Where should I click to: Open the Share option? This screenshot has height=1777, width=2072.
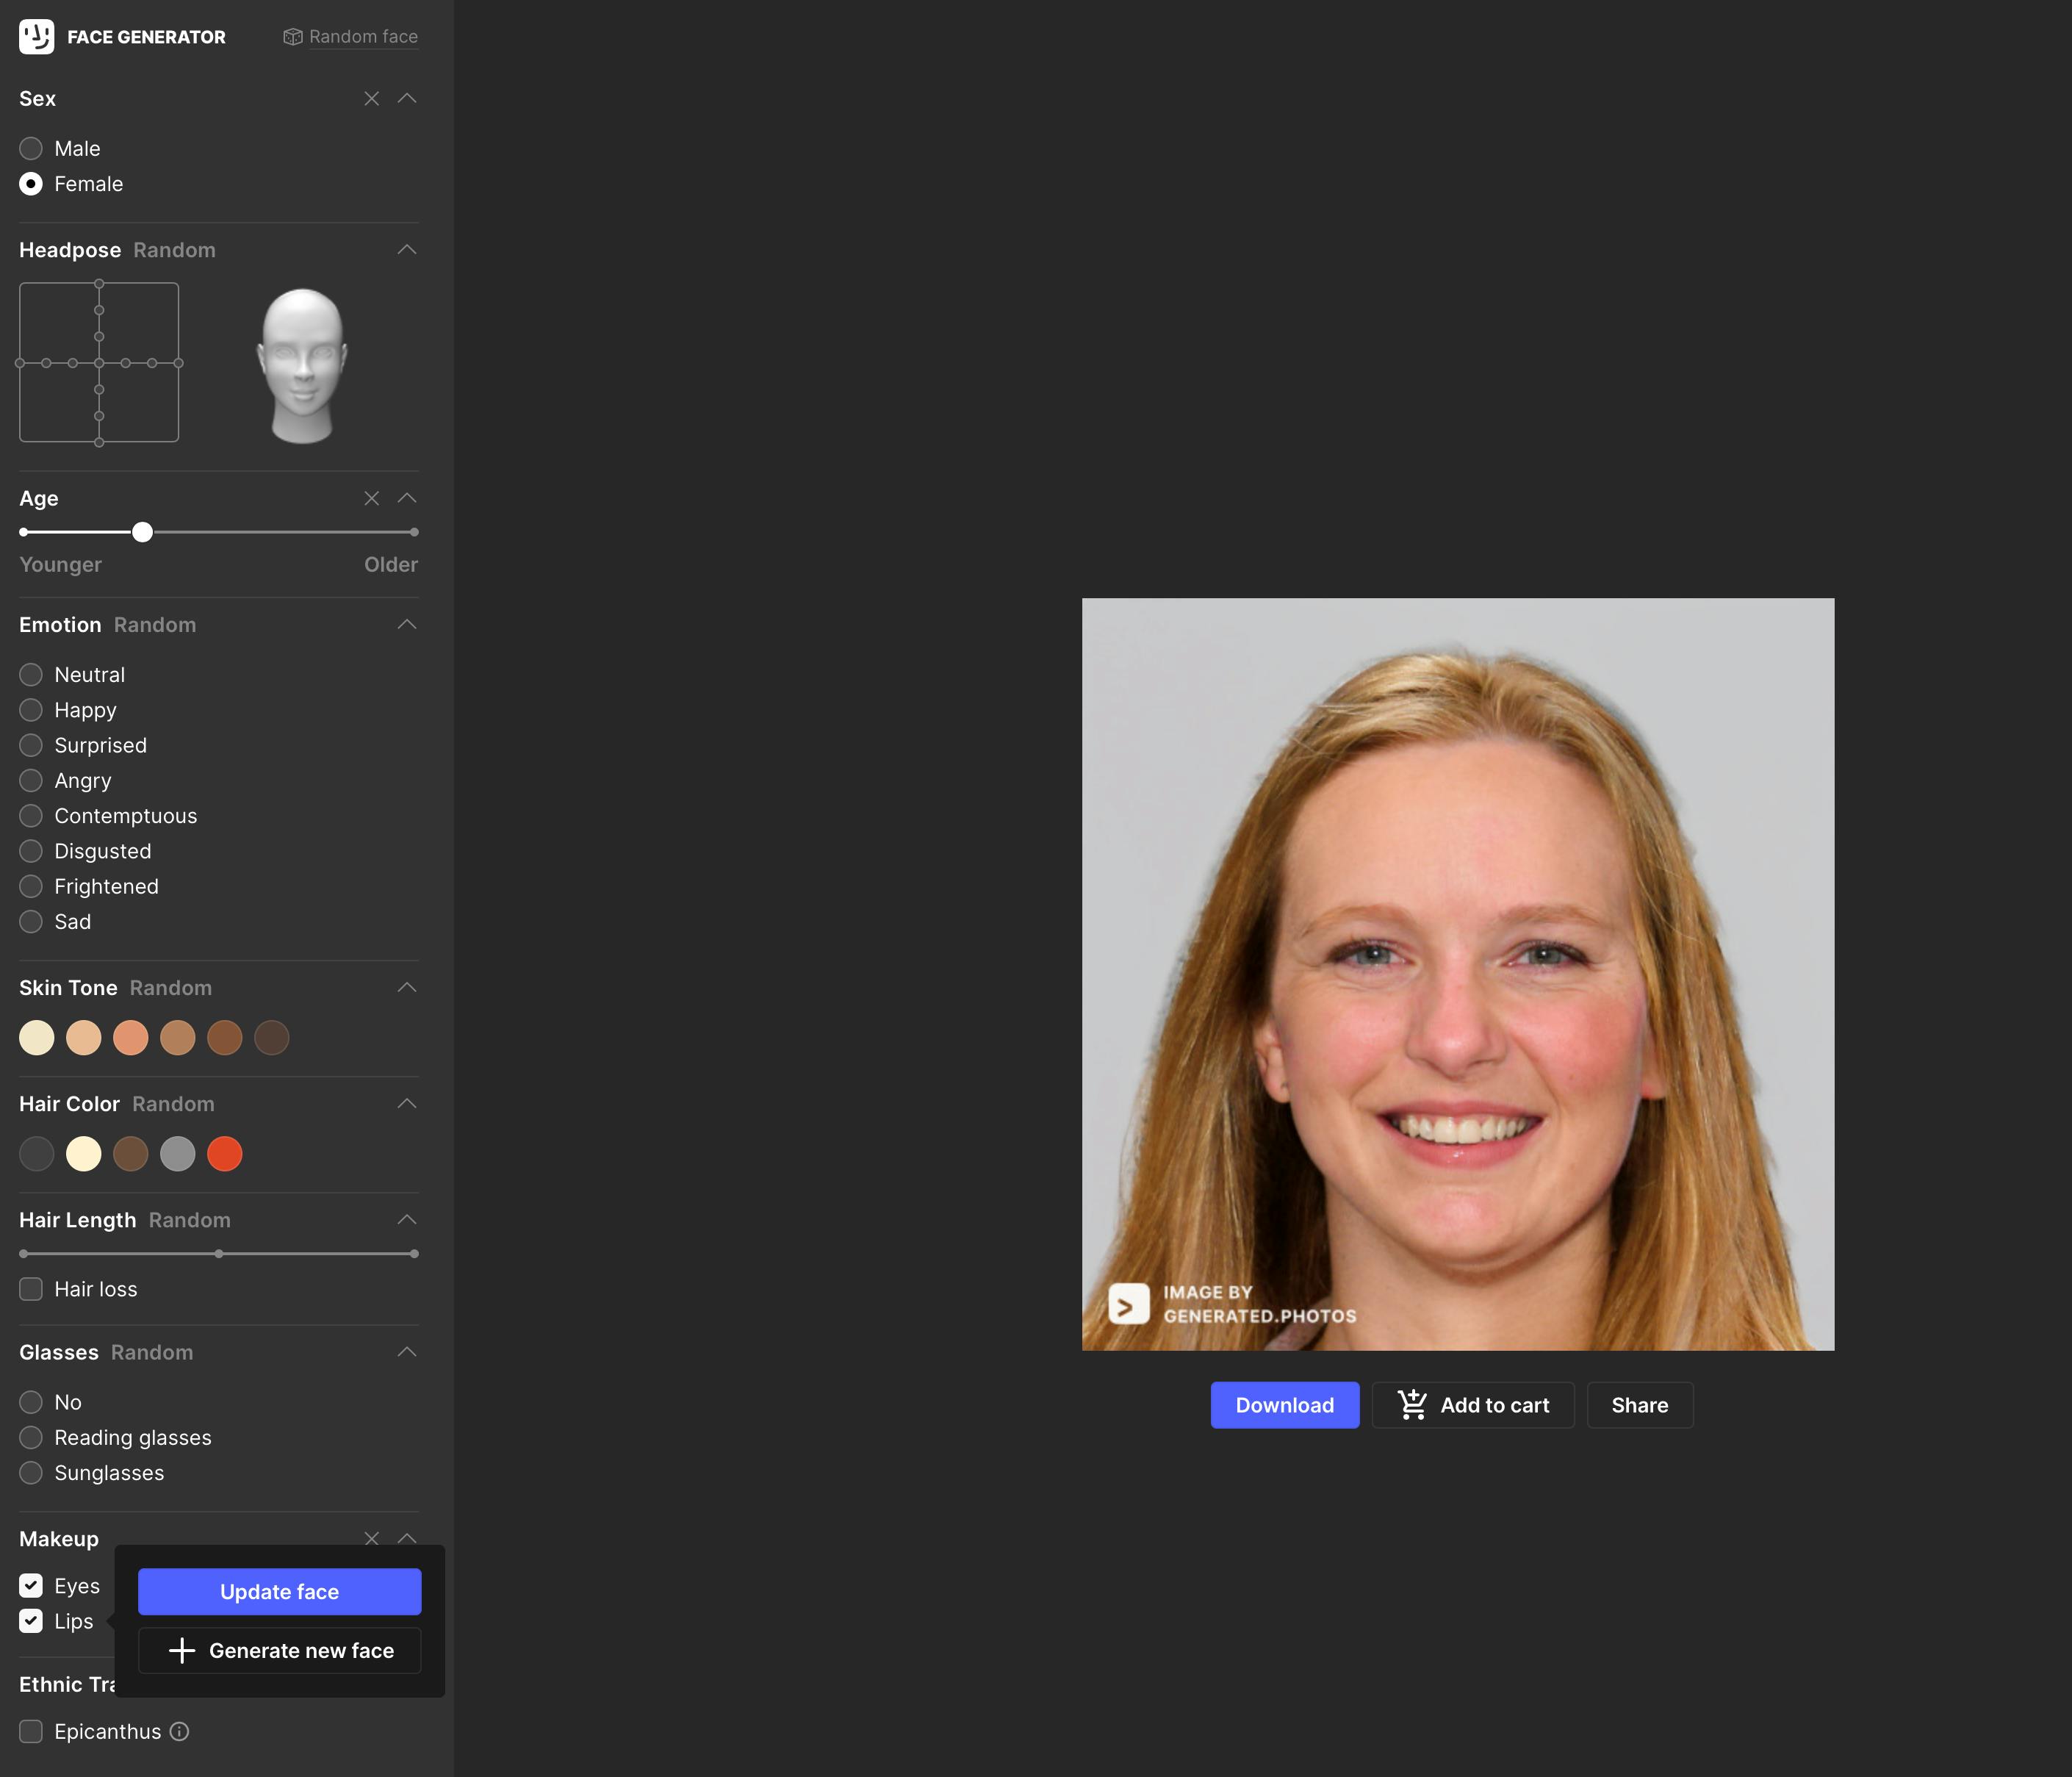click(1639, 1405)
